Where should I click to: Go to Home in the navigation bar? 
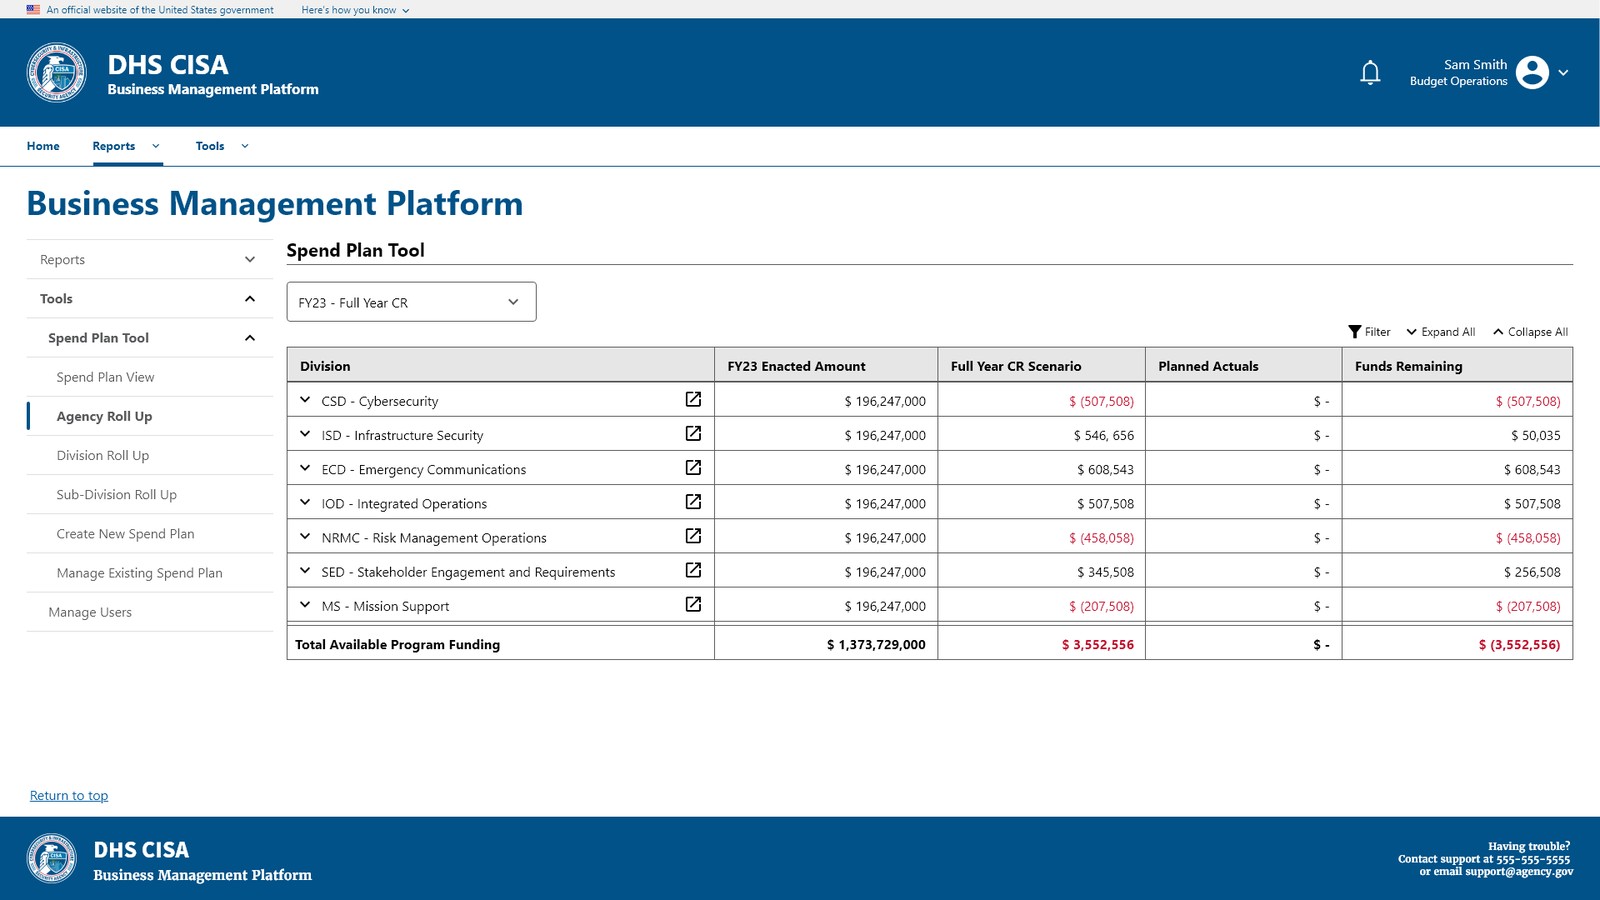coord(43,146)
